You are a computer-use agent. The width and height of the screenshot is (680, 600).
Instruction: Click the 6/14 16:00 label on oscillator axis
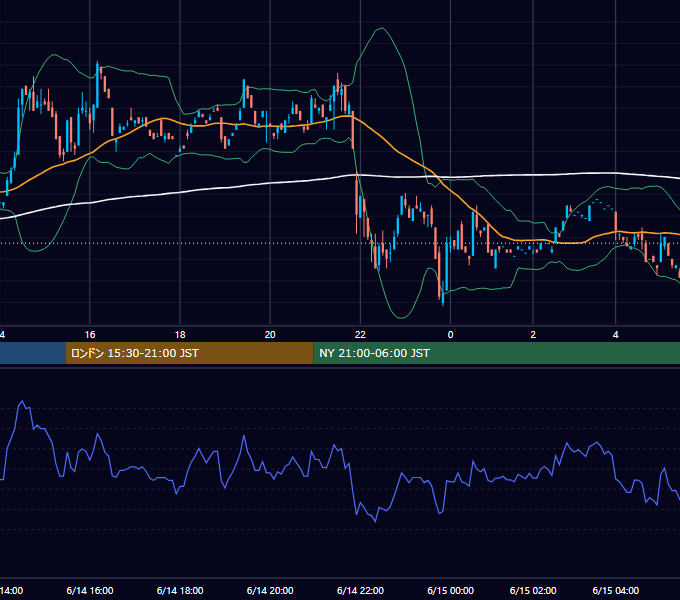coord(90,590)
